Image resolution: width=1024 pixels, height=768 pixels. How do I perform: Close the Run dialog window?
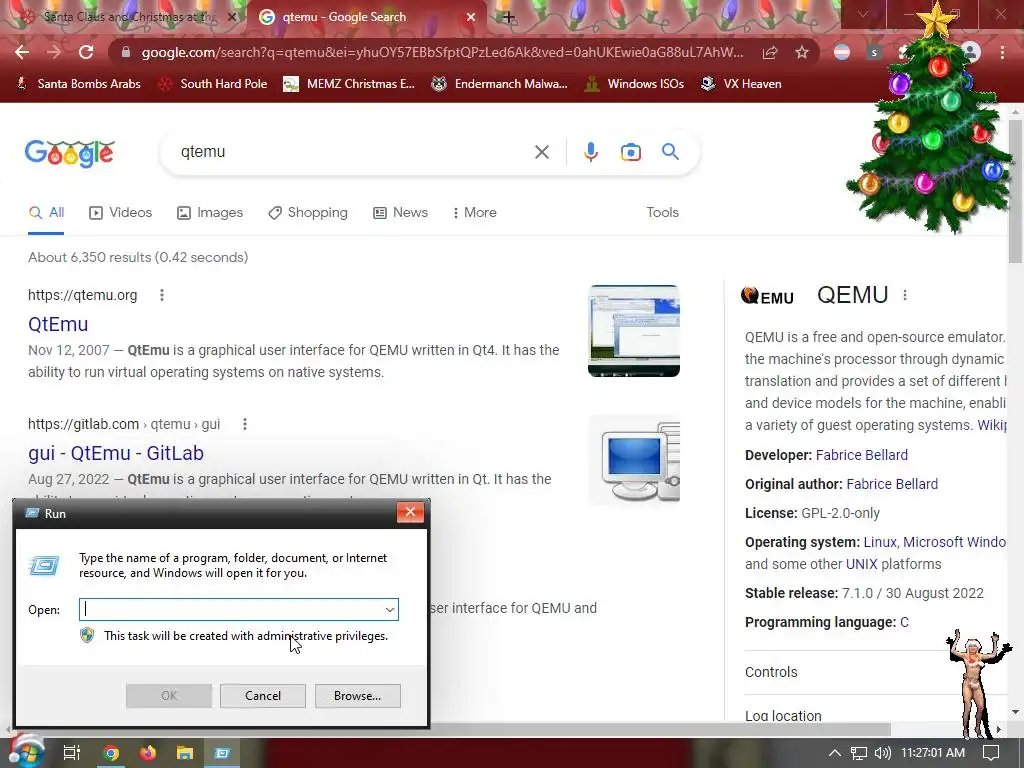pos(410,513)
